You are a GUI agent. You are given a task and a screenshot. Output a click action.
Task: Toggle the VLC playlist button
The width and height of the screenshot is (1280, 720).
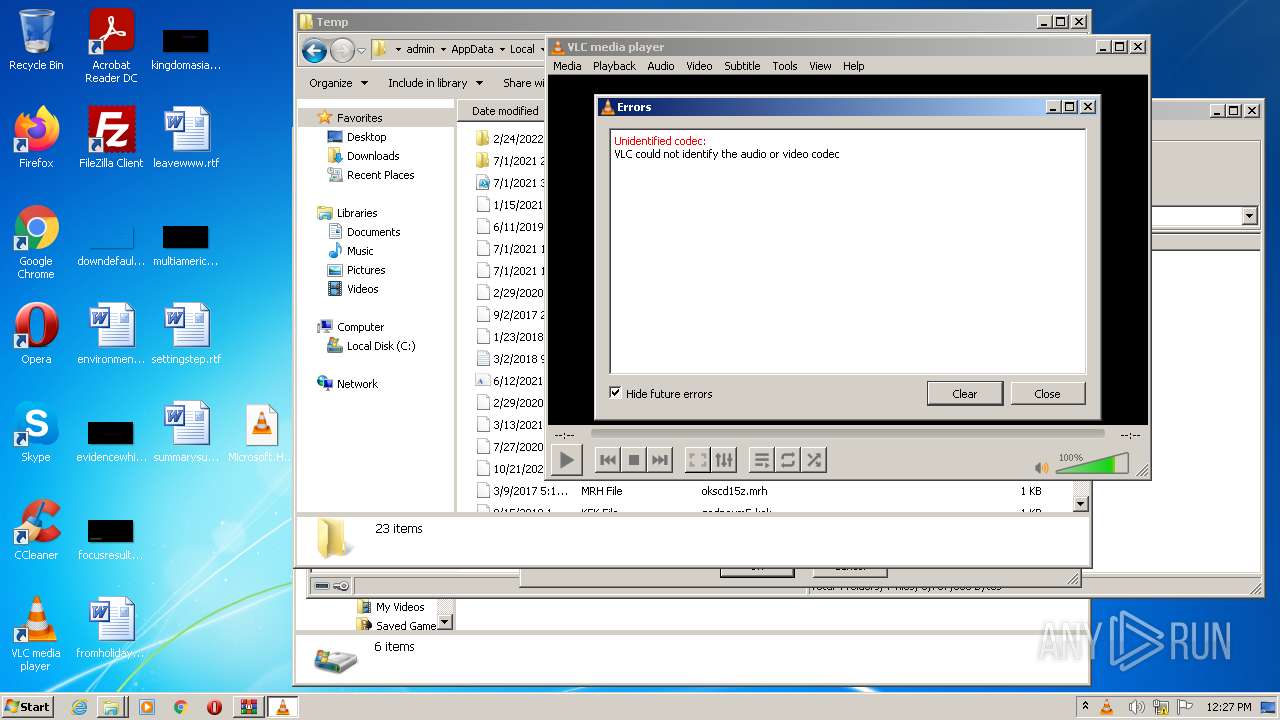[x=762, y=460]
